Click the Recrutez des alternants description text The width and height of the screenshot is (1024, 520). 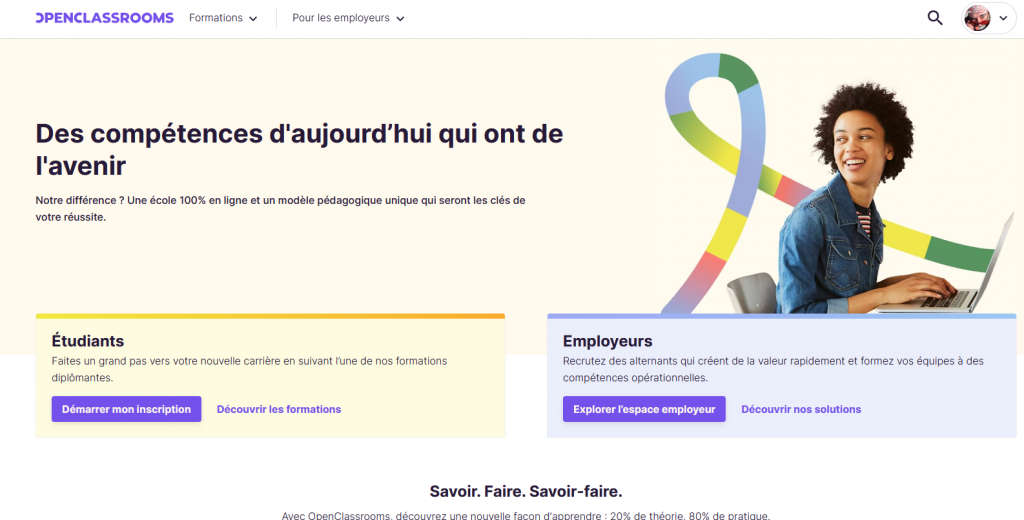pyautogui.click(x=773, y=369)
